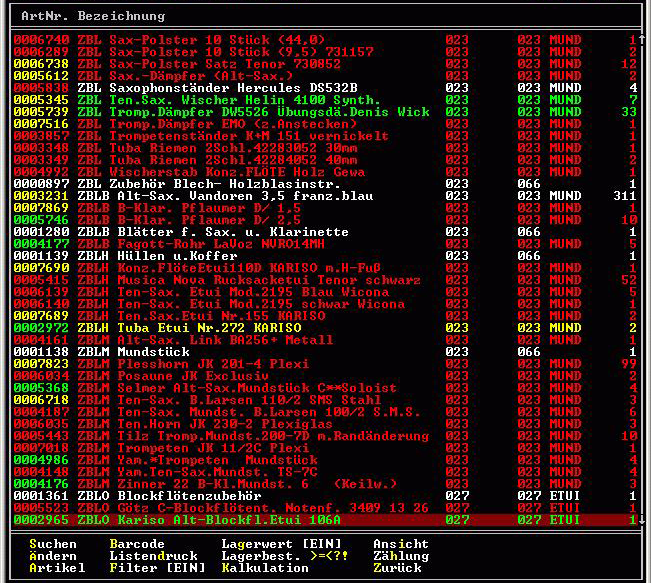Select row Trompeten JK 11/2C Plexi
The width and height of the screenshot is (651, 583).
tap(325, 448)
